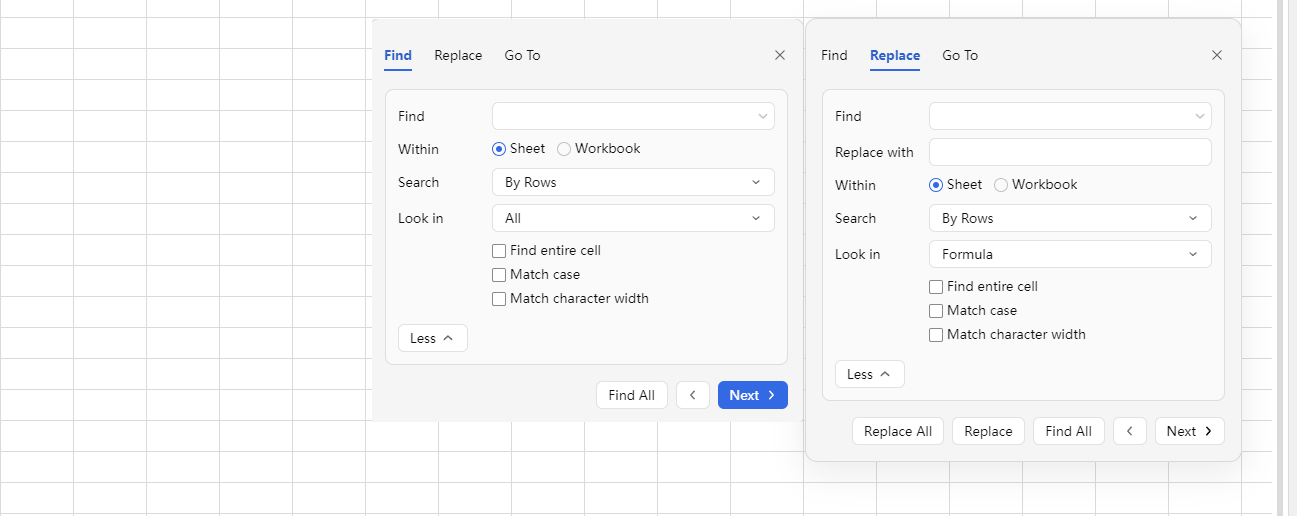Collapse options with Less in Find dialog
The width and height of the screenshot is (1297, 516).
[433, 338]
